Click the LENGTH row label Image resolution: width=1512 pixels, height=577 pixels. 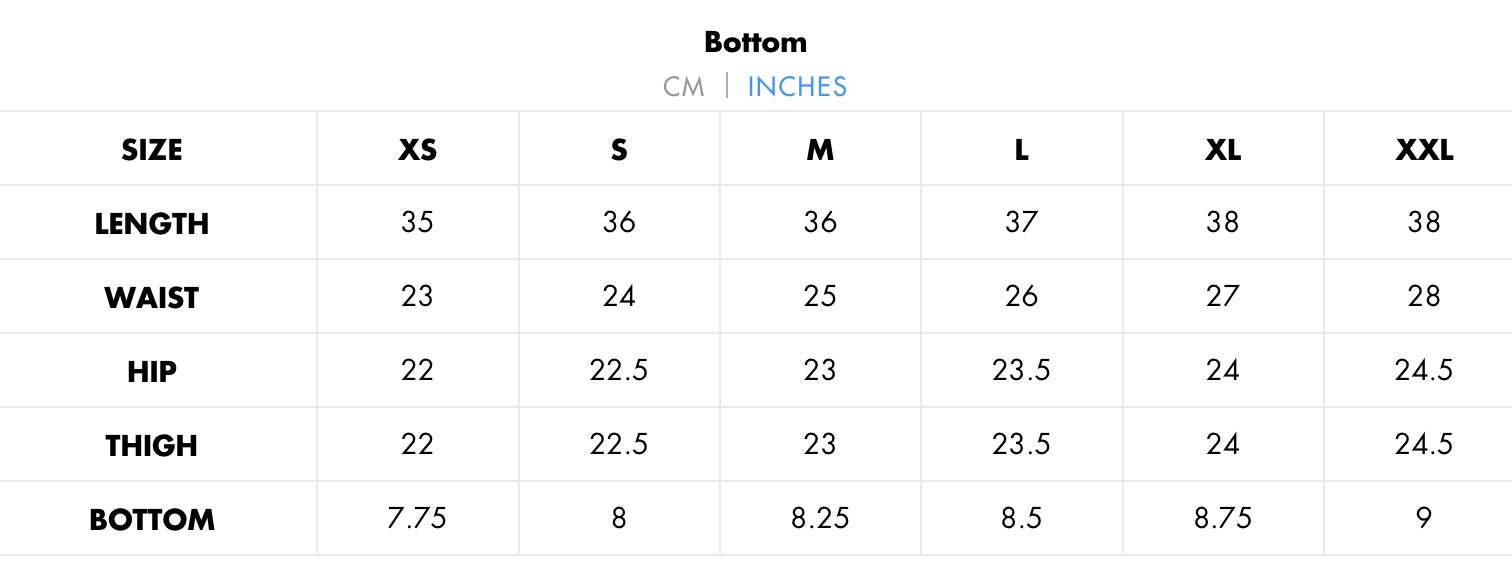click(x=152, y=224)
